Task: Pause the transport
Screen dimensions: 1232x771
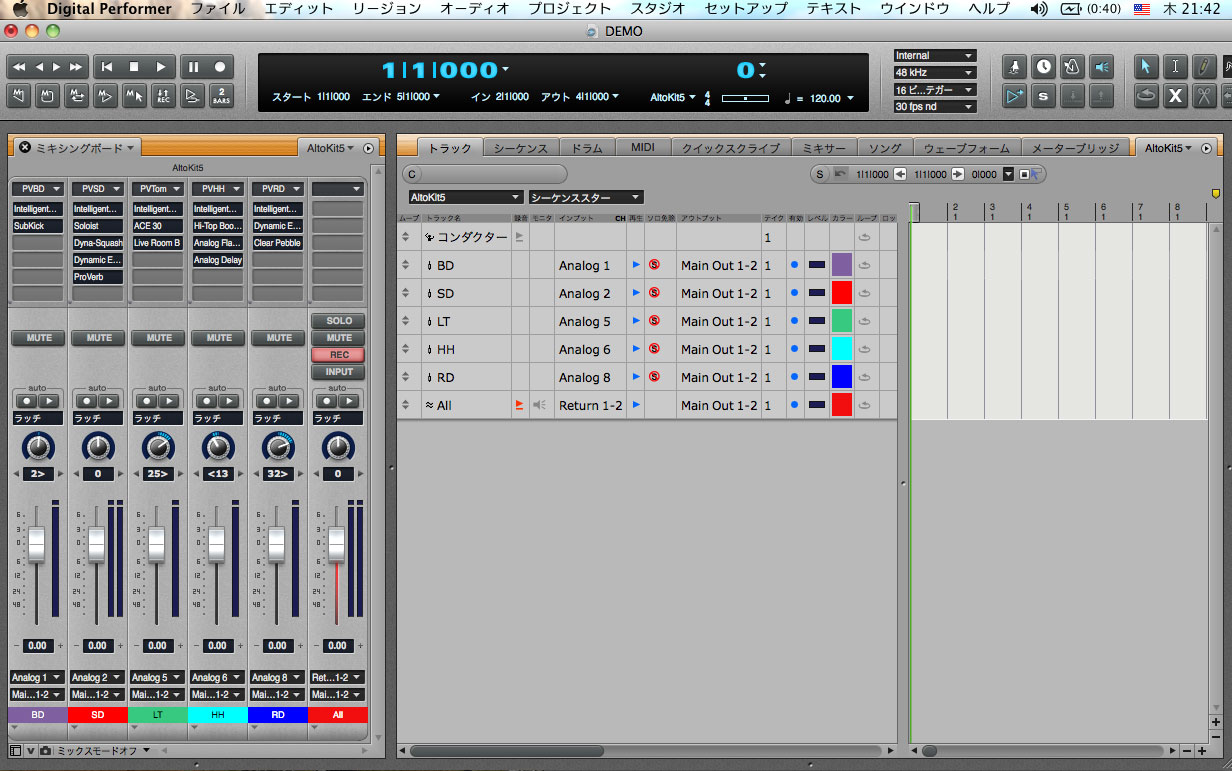Action: [194, 67]
